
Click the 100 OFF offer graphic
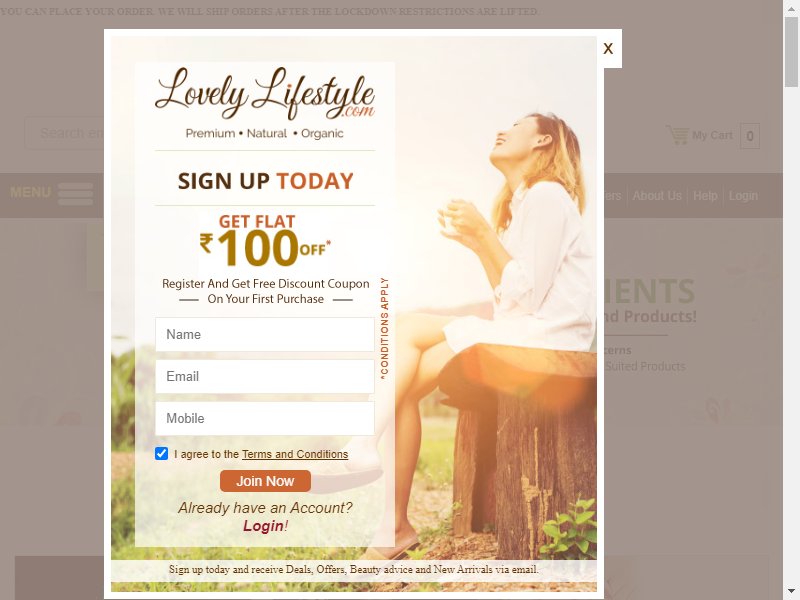coord(265,241)
